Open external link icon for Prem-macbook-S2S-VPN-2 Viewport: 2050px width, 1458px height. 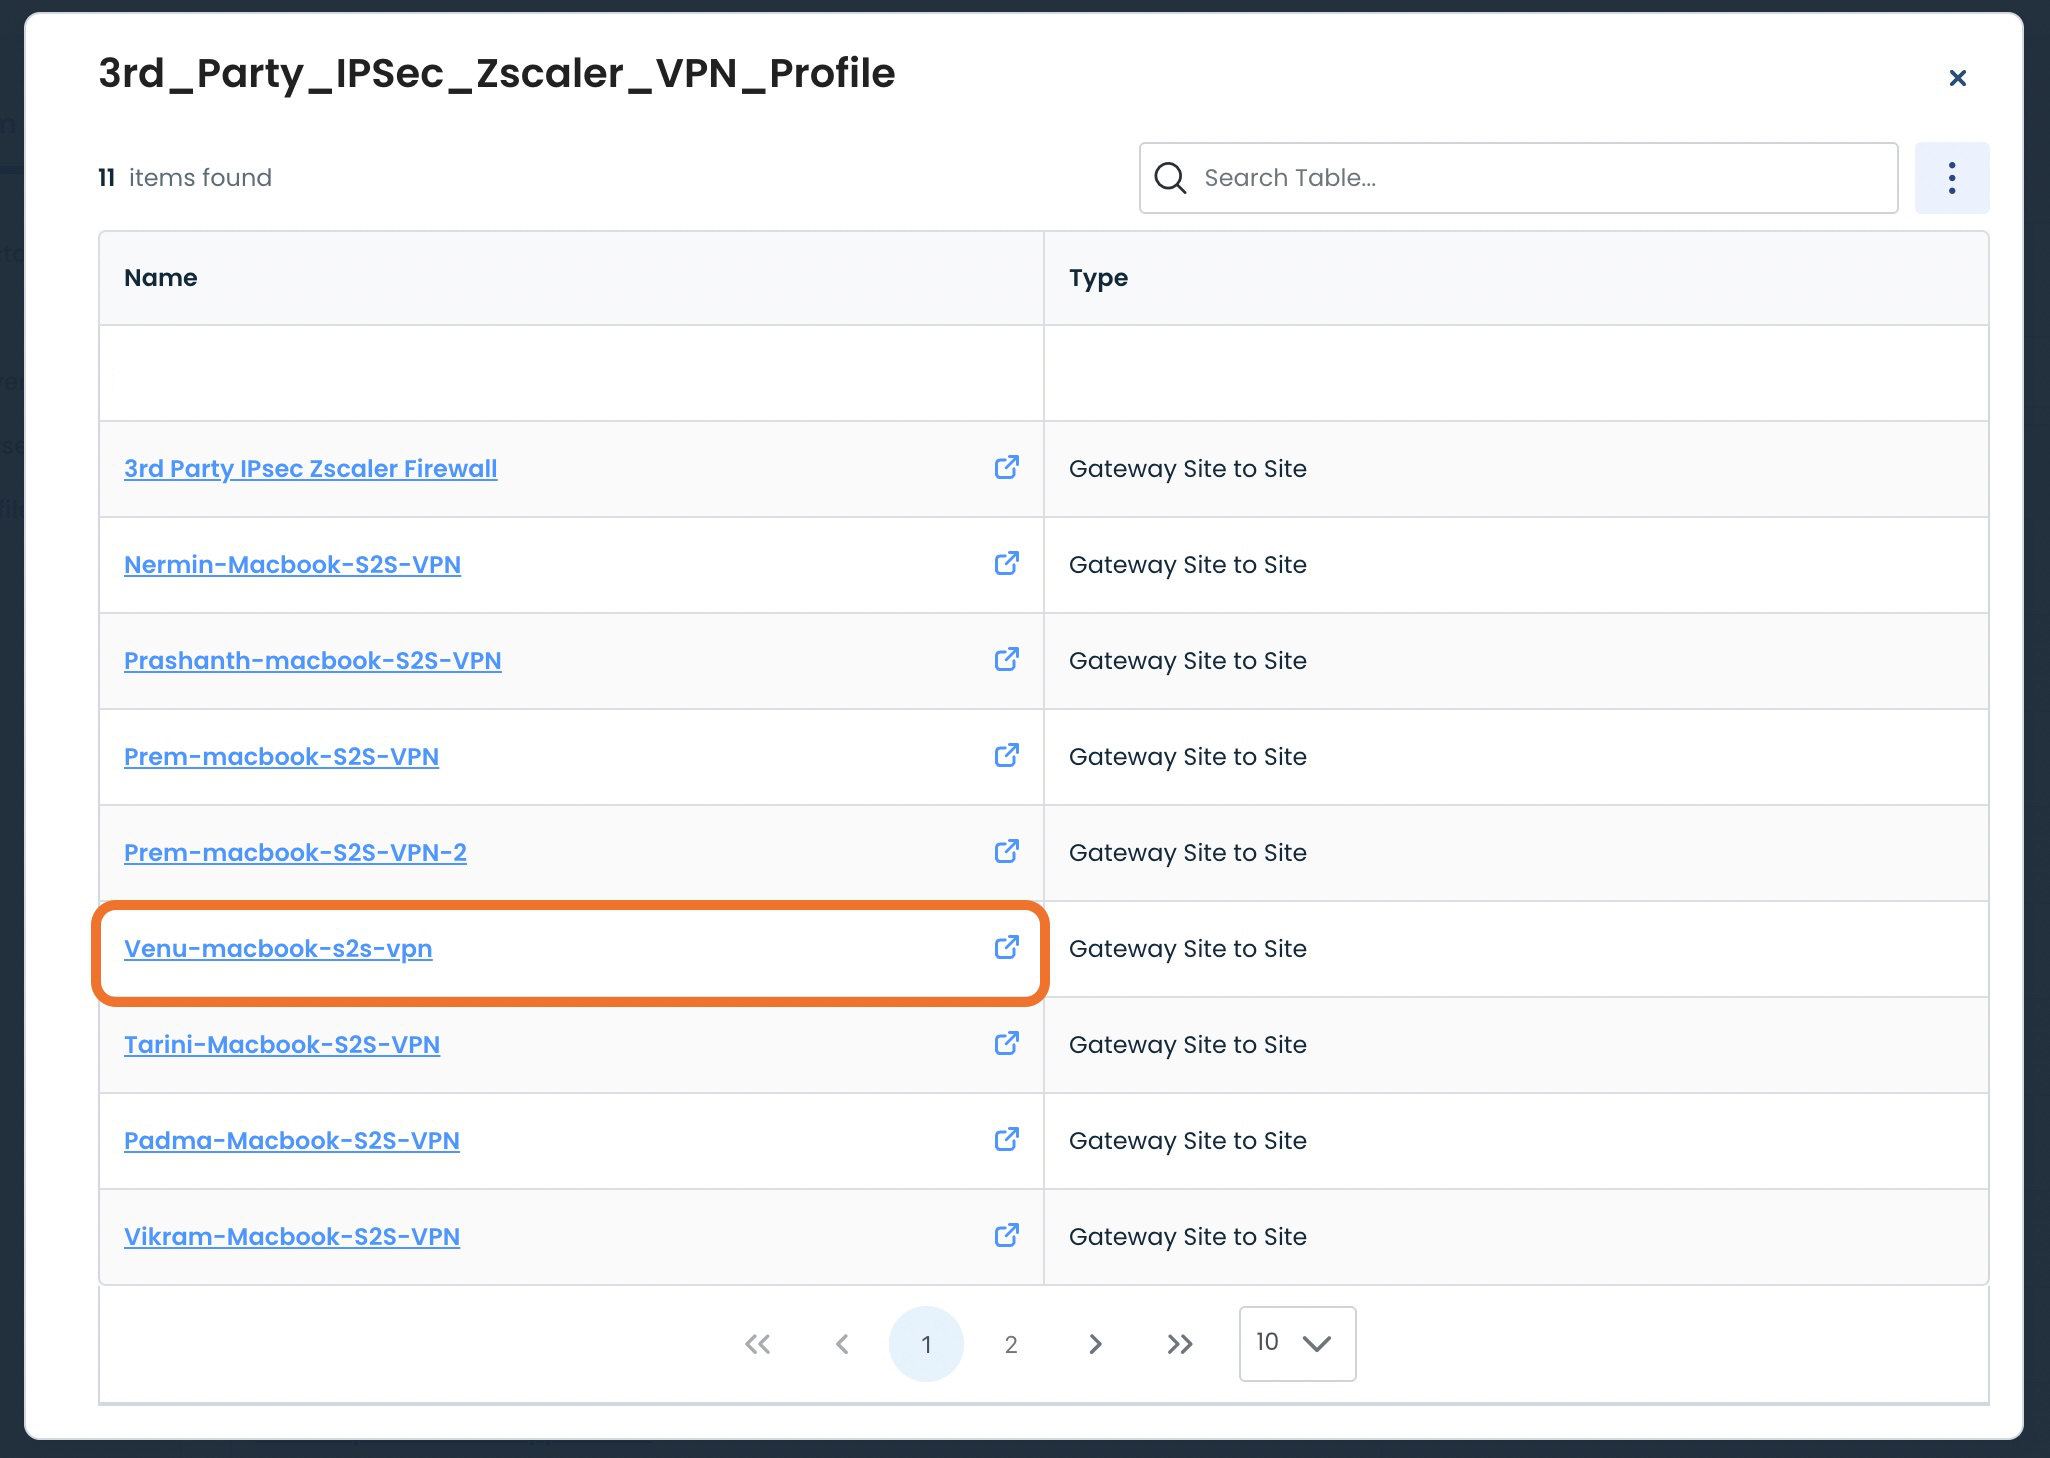pyautogui.click(x=1006, y=852)
